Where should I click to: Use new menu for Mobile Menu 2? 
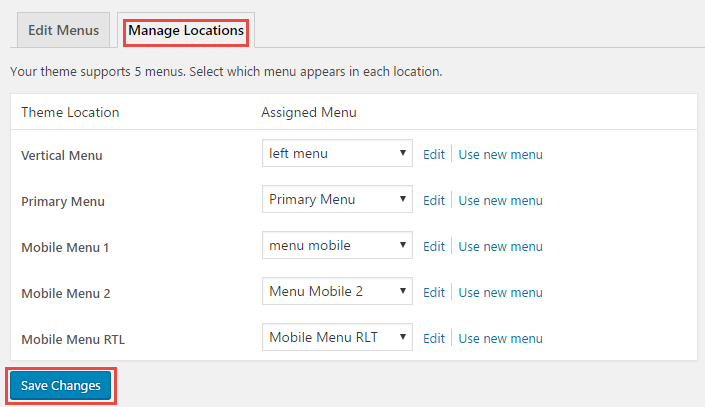[x=500, y=292]
